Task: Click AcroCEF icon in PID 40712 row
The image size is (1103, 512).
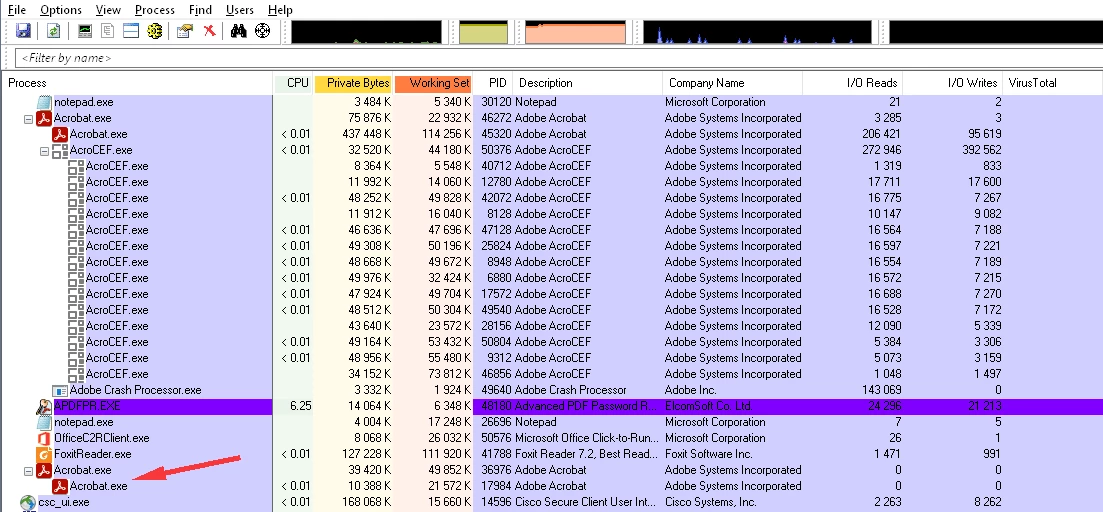Action: tap(76, 166)
